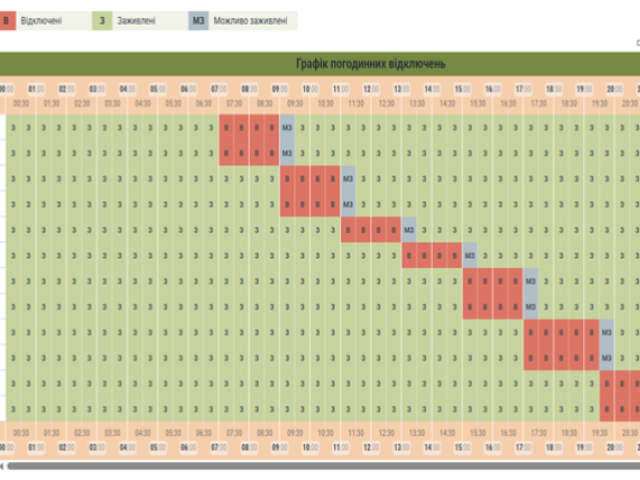Click the seventh row's МЗ cell at 17:00

point(531,281)
